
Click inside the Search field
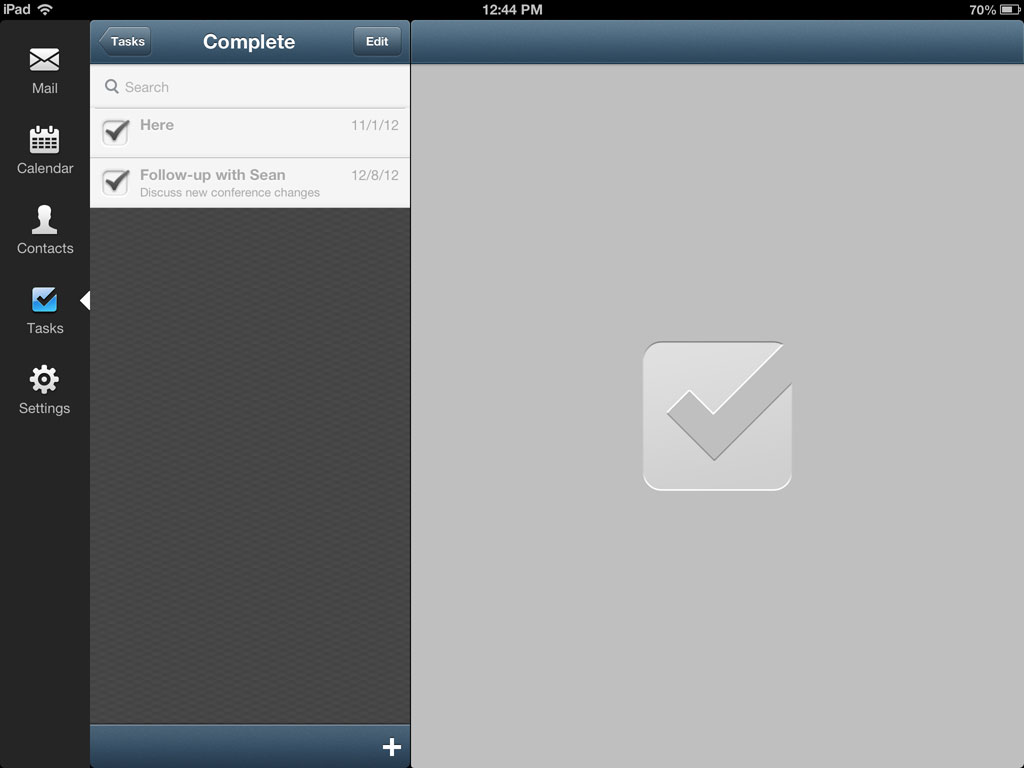pos(250,87)
